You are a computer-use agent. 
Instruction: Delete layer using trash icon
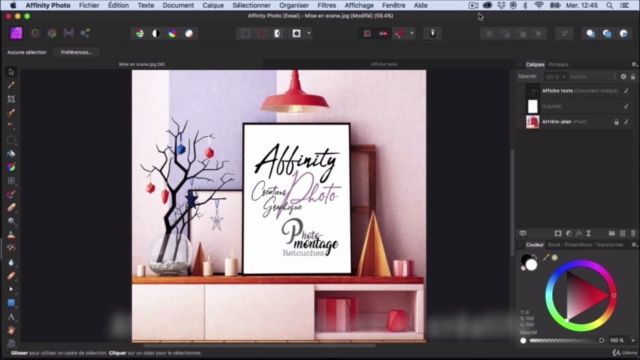pos(633,233)
